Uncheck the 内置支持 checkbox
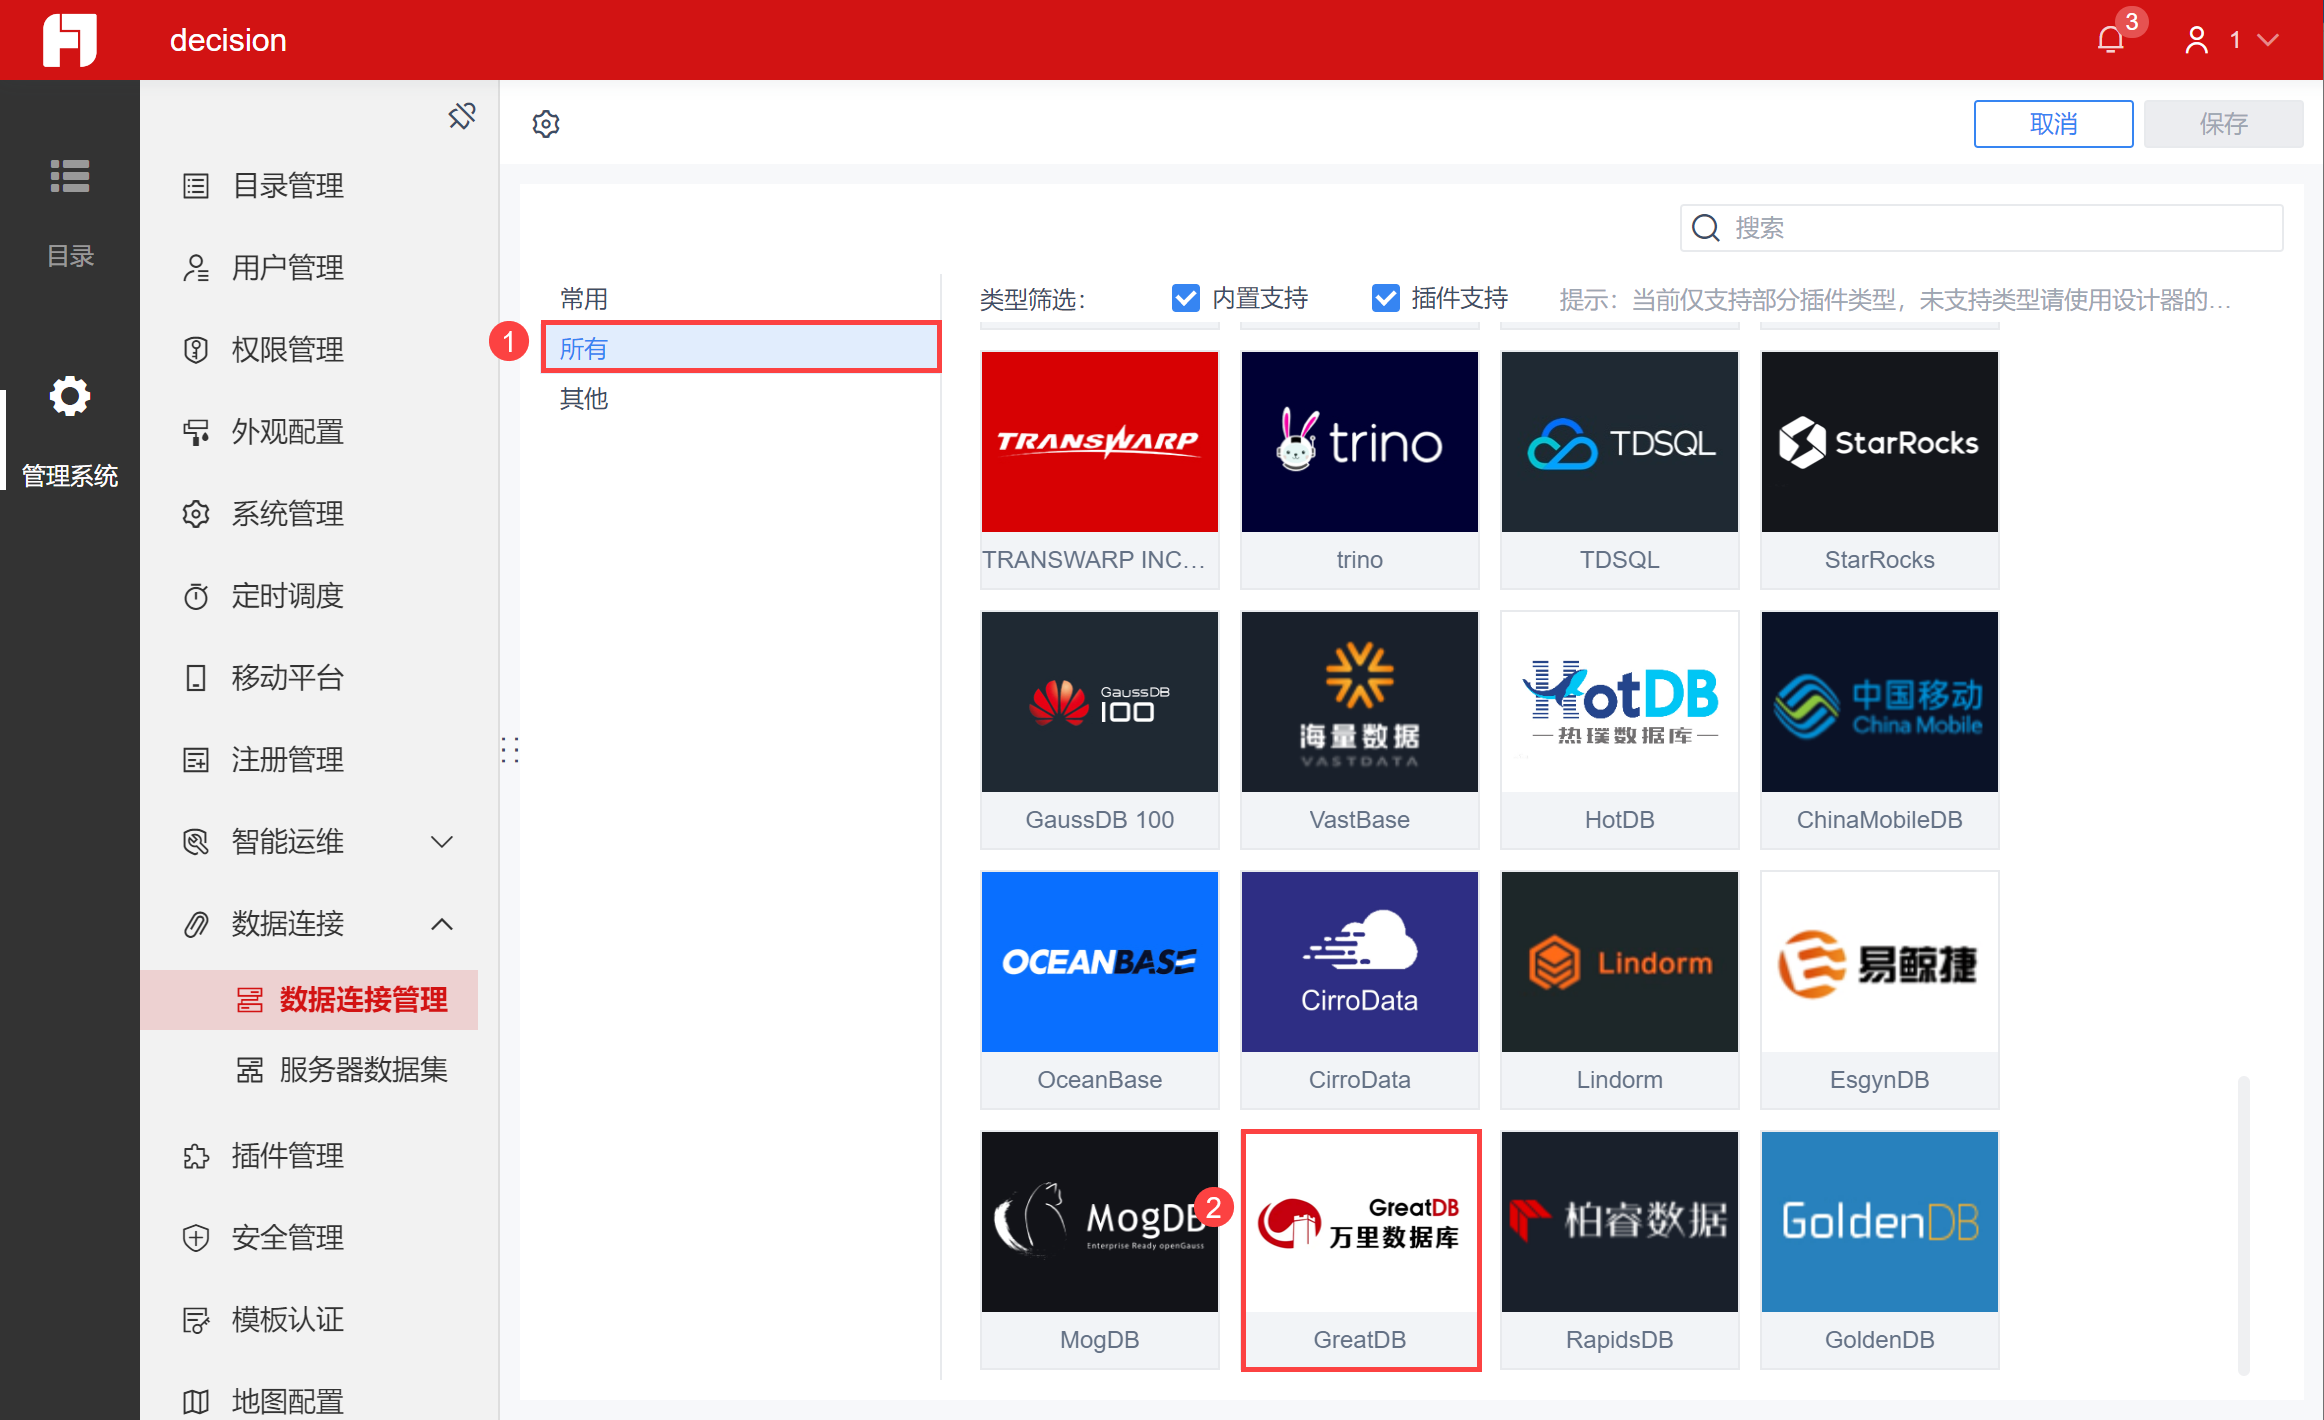This screenshot has height=1420, width=2324. tap(1186, 298)
